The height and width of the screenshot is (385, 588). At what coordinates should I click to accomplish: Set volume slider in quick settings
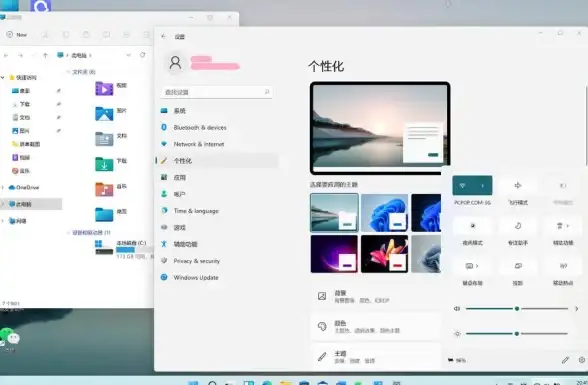(517, 309)
